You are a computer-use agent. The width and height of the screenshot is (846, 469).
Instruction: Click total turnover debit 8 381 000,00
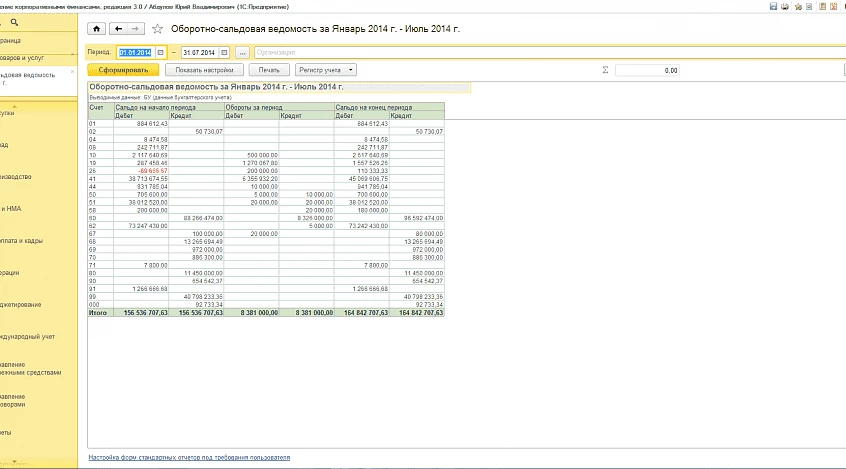[x=260, y=312]
